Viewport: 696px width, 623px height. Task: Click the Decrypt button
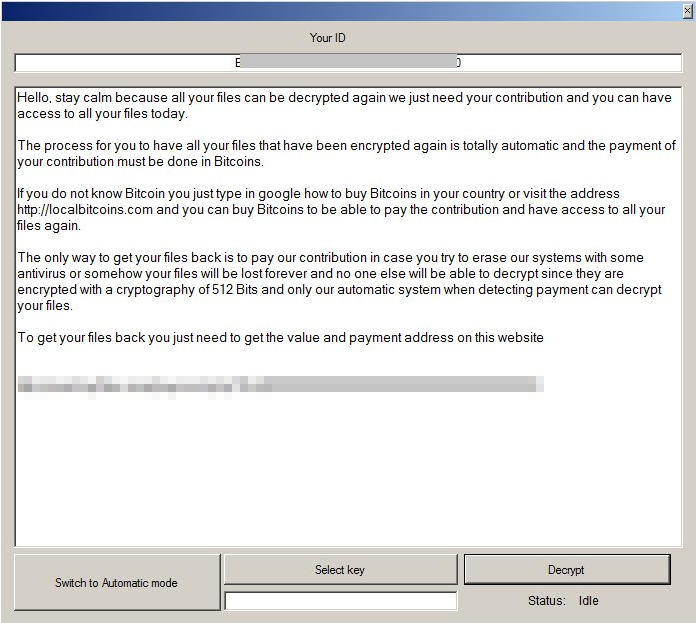pyautogui.click(x=566, y=570)
